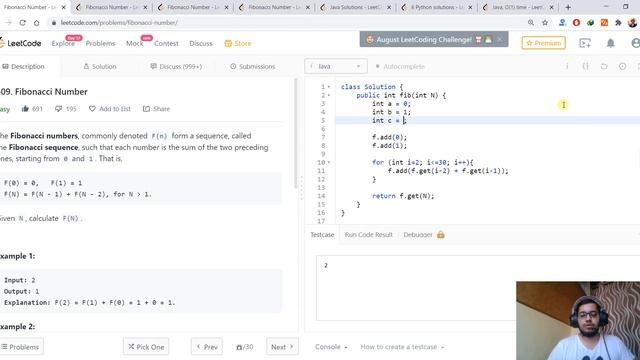
Task: Open the Contest nav item
Action: (x=166, y=43)
